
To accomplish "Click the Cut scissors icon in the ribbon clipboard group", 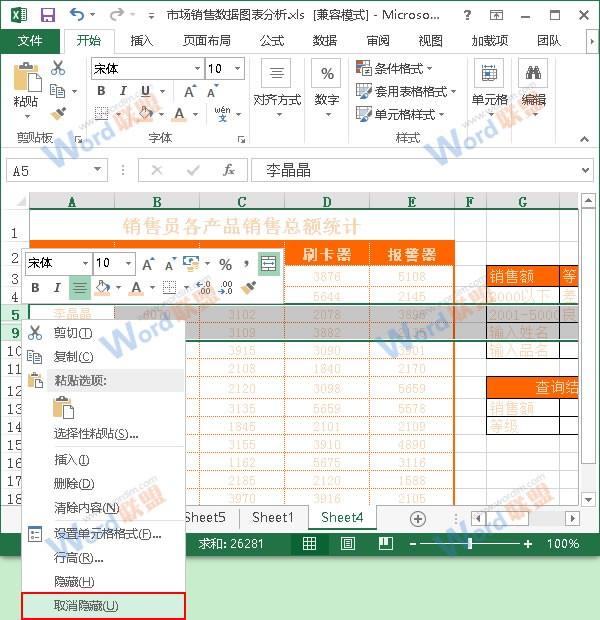I will coord(58,68).
